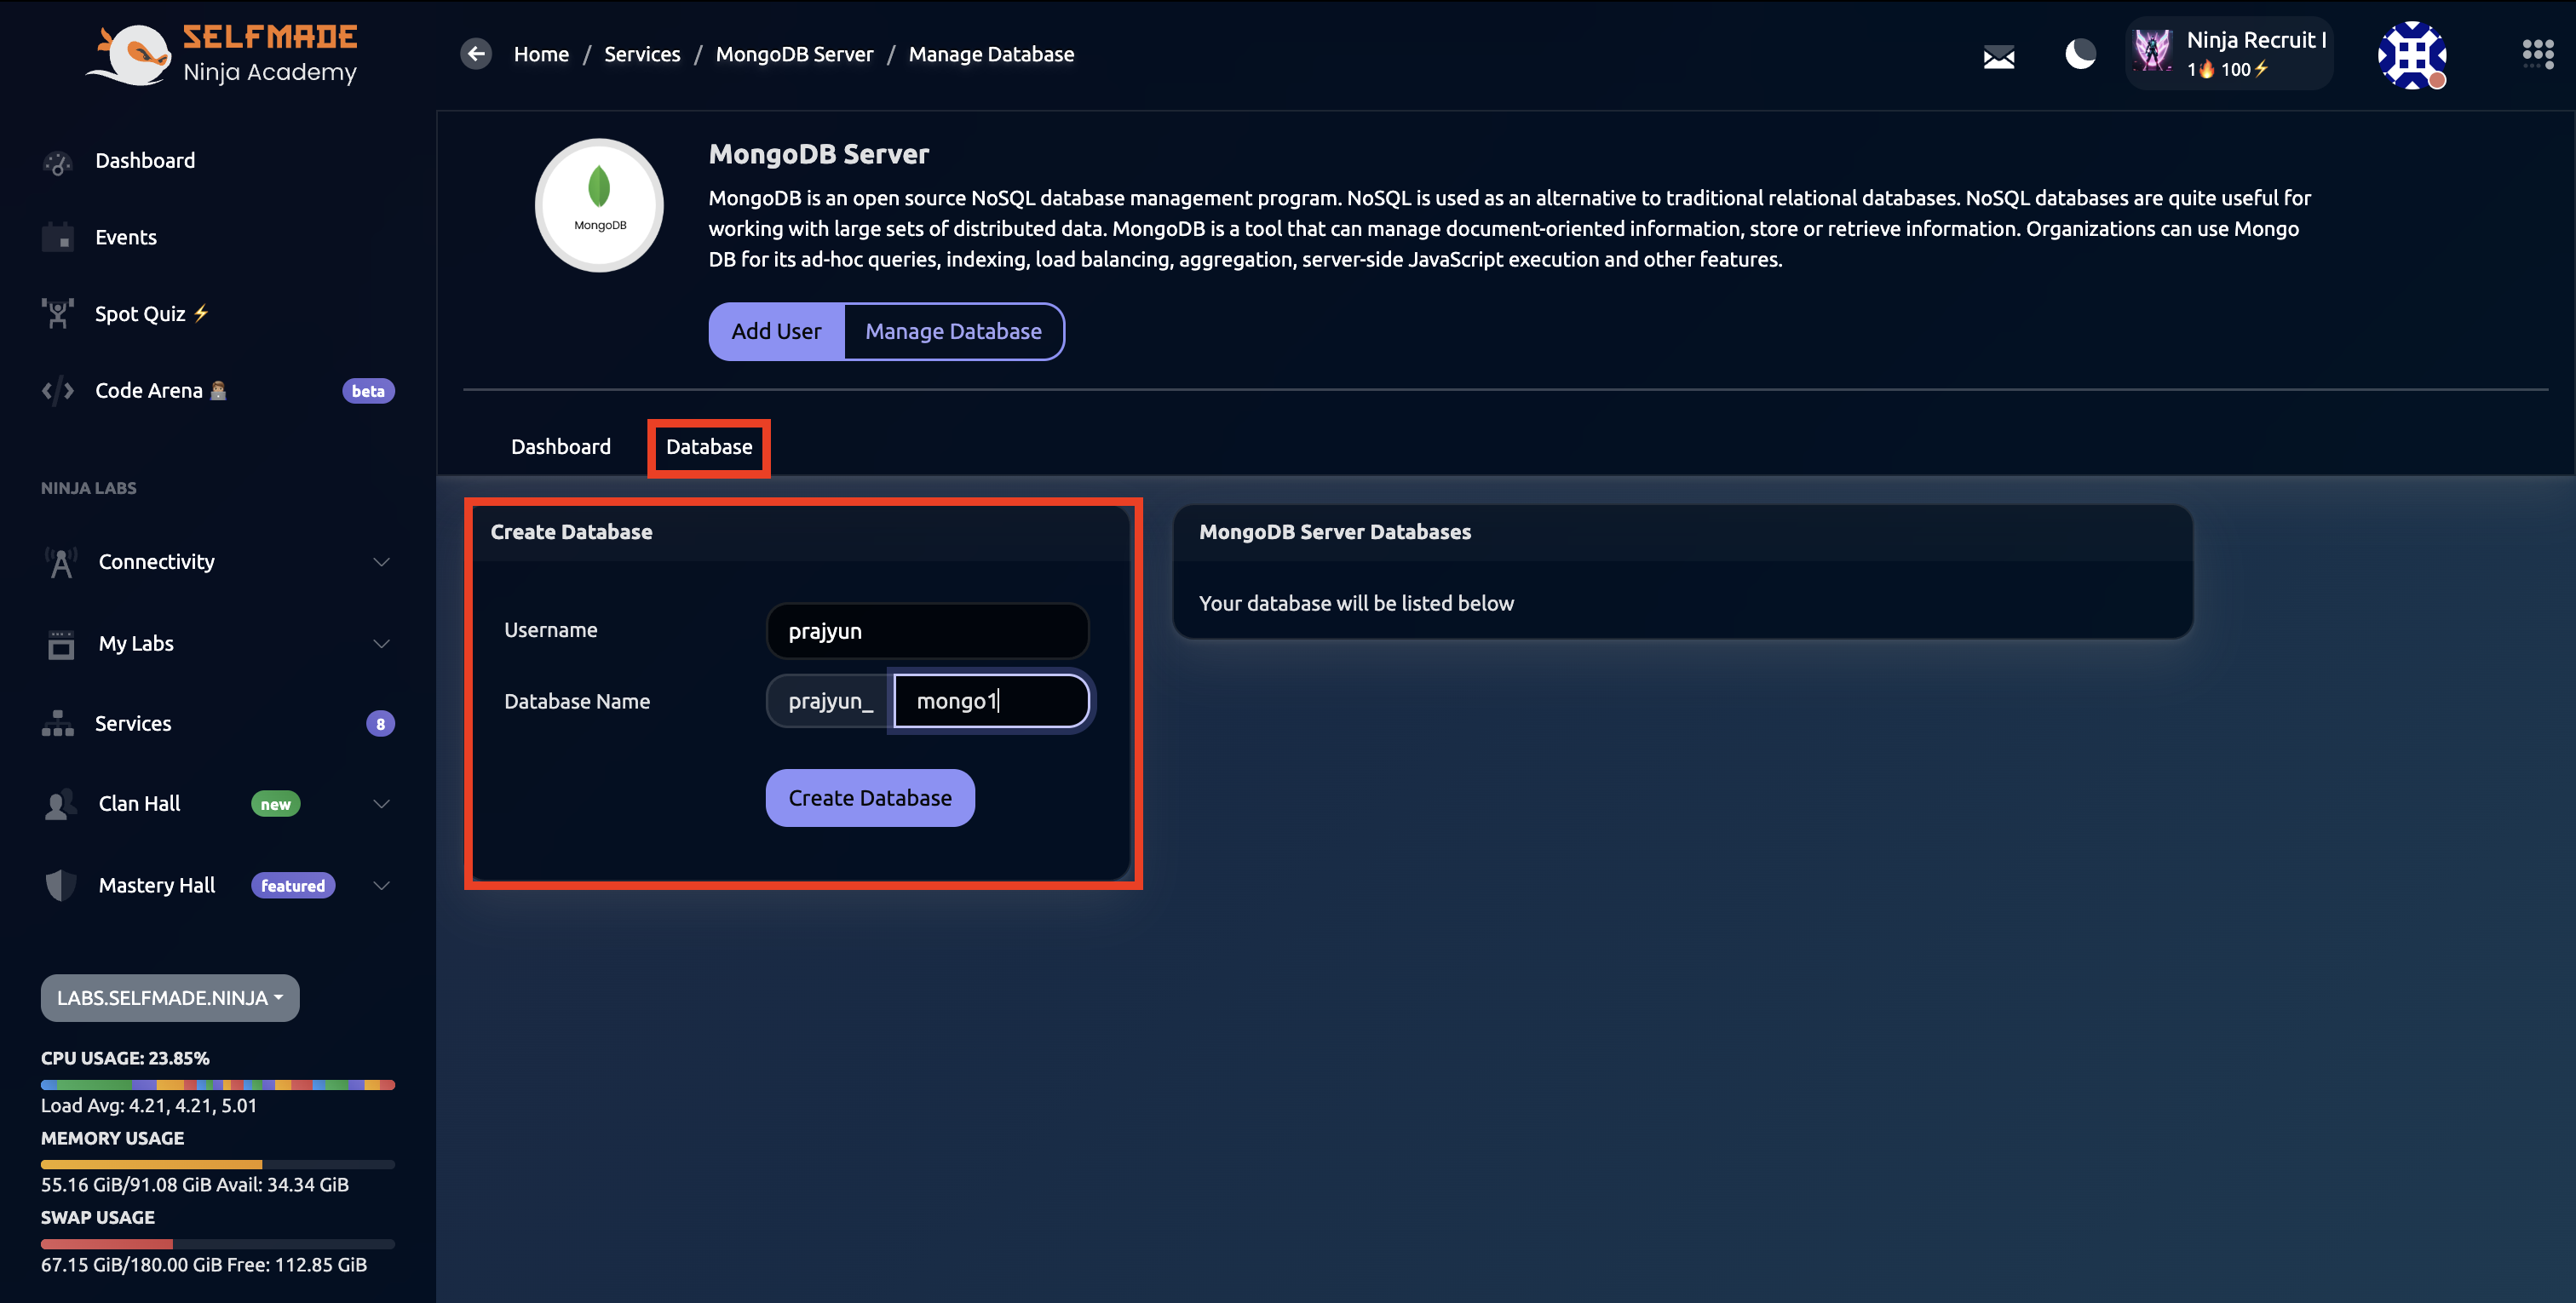The height and width of the screenshot is (1303, 2576).
Task: Click the My Labs icon
Action: click(61, 644)
